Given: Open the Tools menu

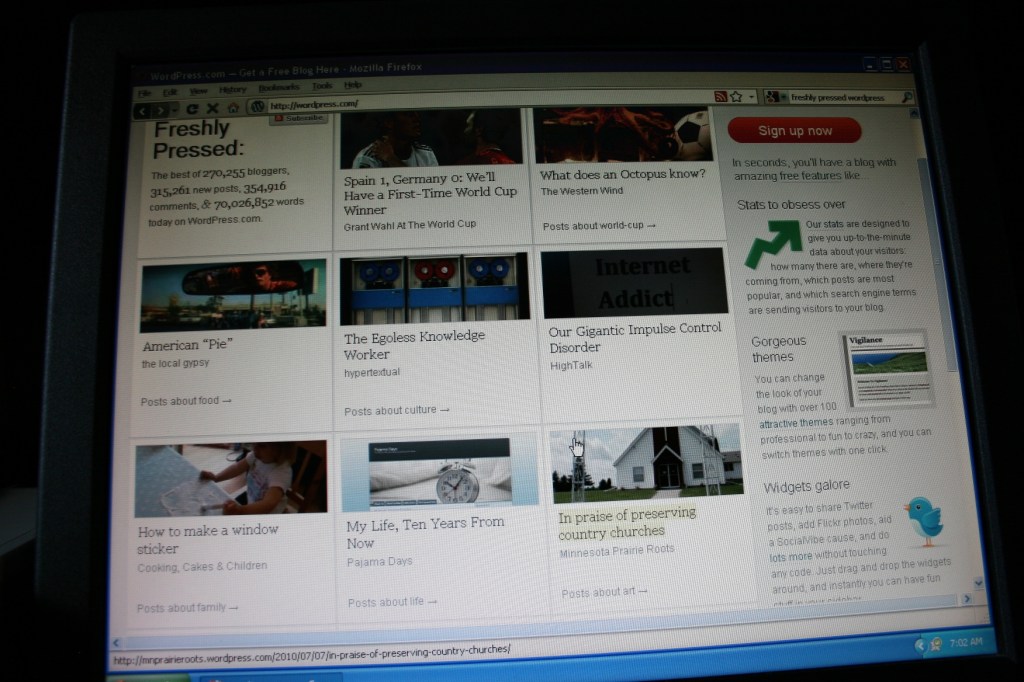Looking at the screenshot, I should [x=325, y=87].
